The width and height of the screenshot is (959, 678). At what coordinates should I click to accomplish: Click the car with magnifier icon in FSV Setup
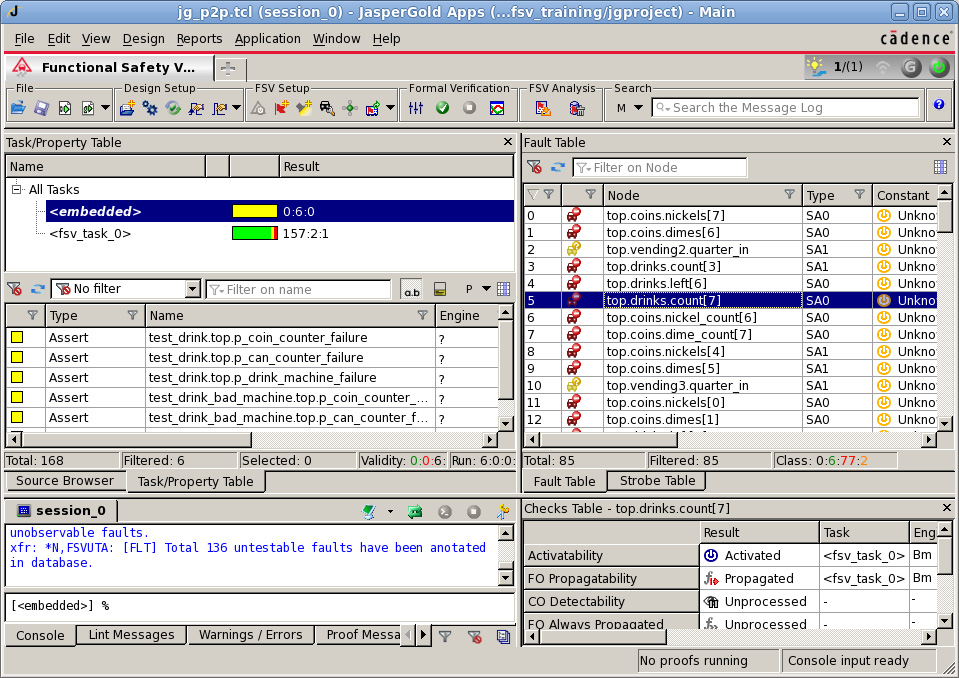pyautogui.click(x=327, y=108)
